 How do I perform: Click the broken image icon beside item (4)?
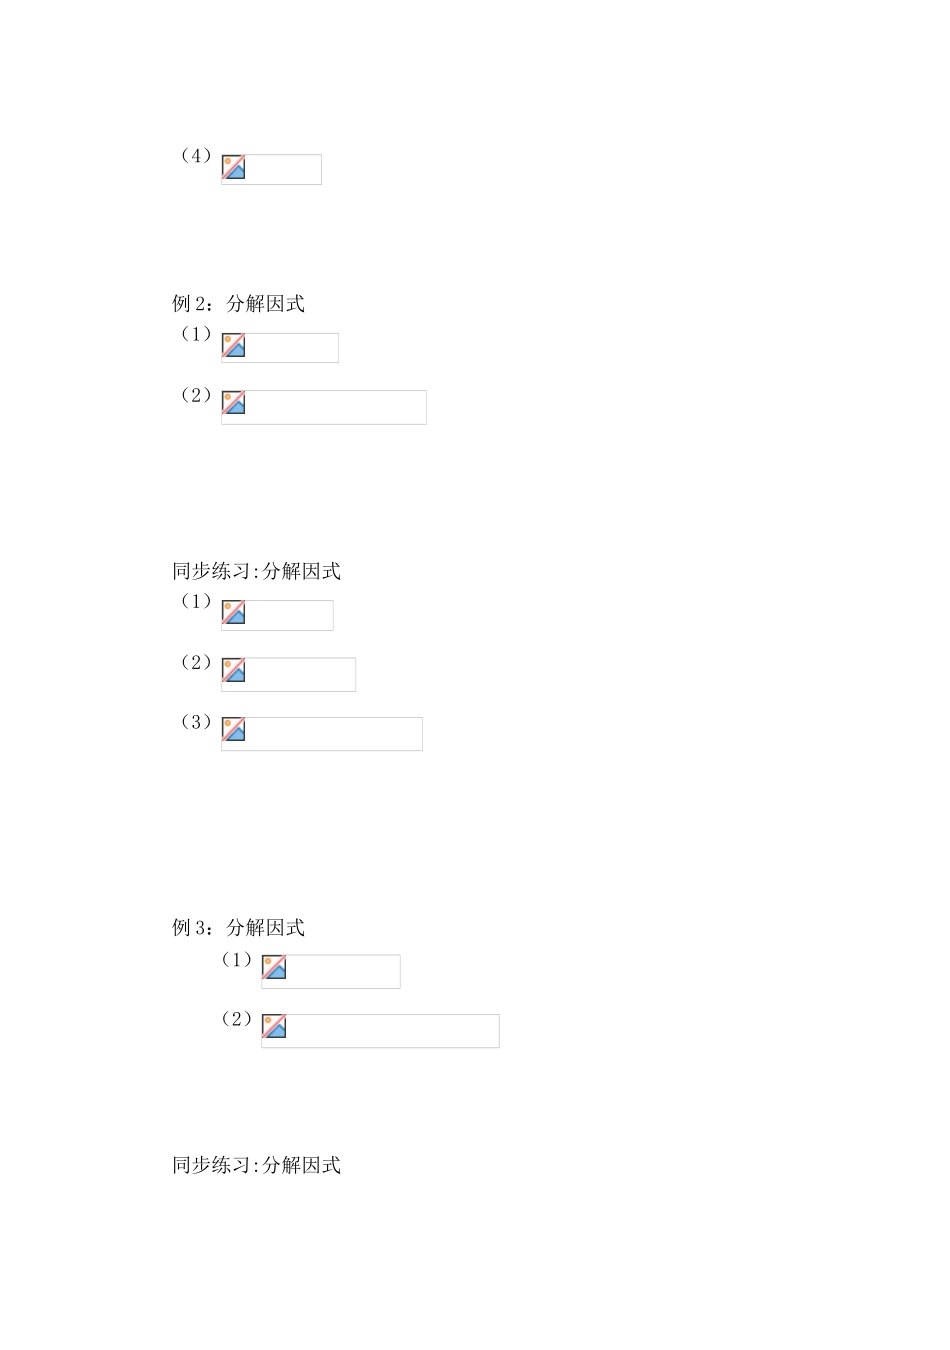click(234, 168)
